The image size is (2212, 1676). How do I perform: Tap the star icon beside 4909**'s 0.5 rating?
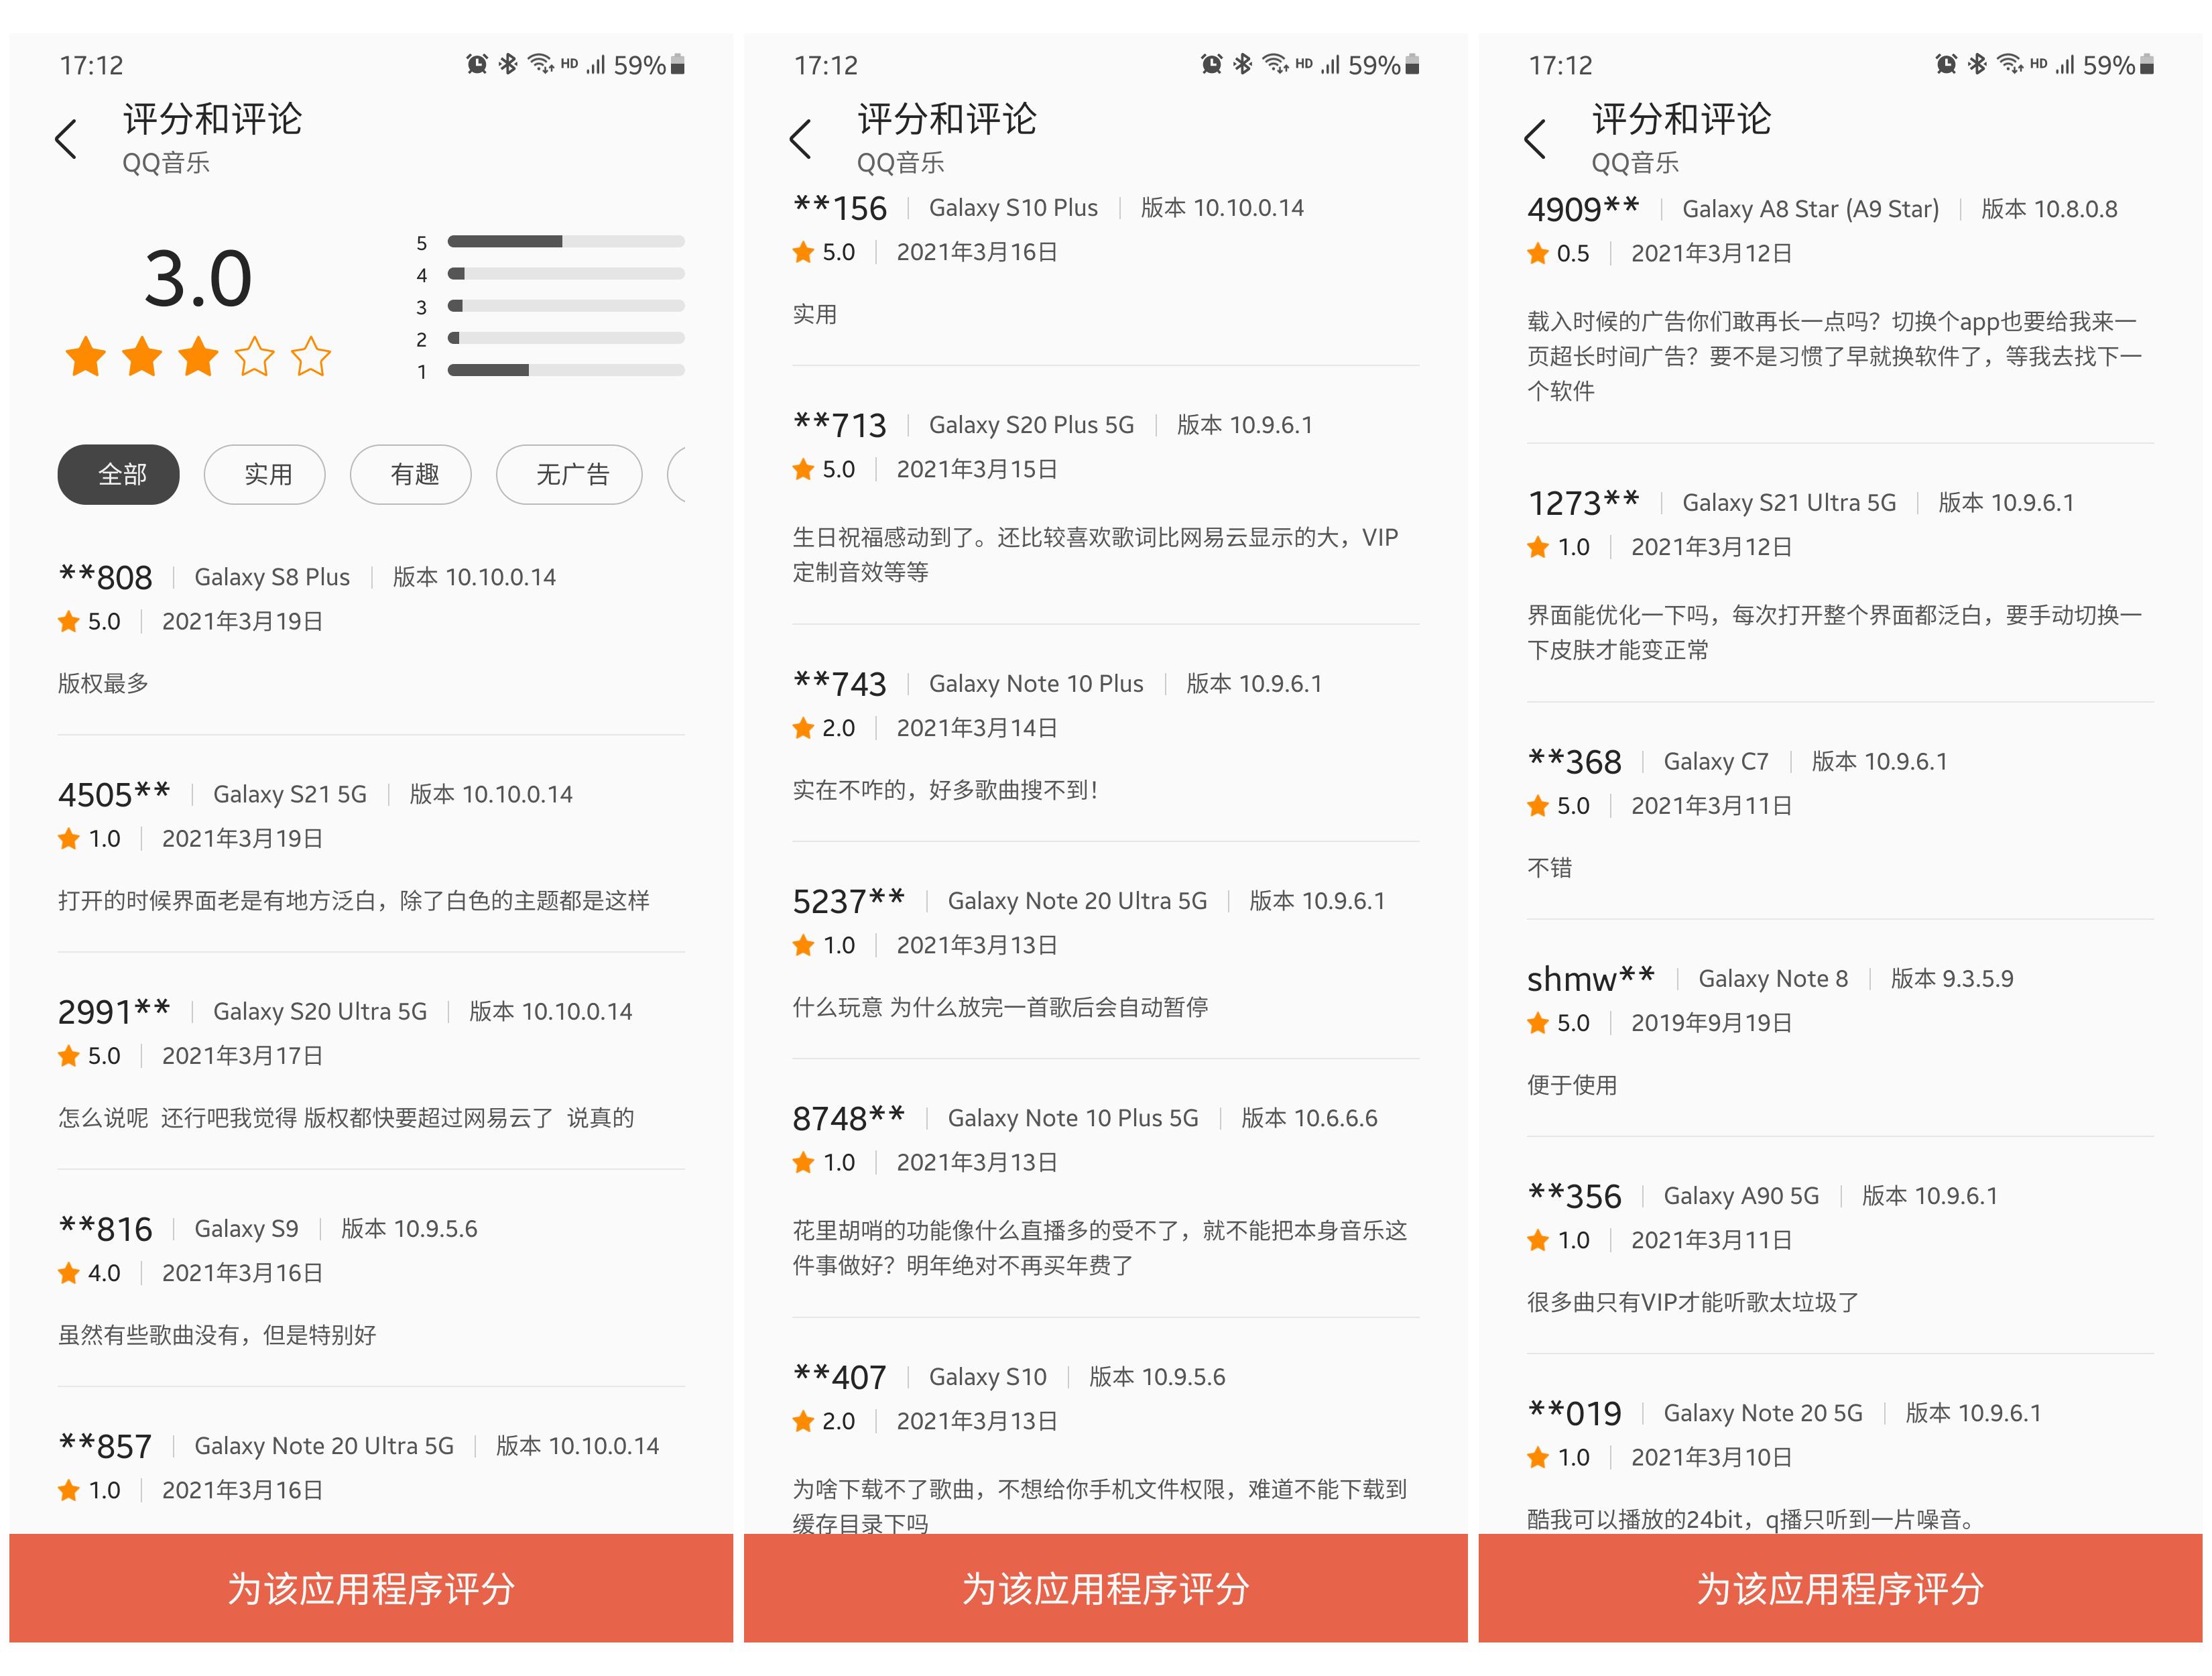pos(1538,254)
